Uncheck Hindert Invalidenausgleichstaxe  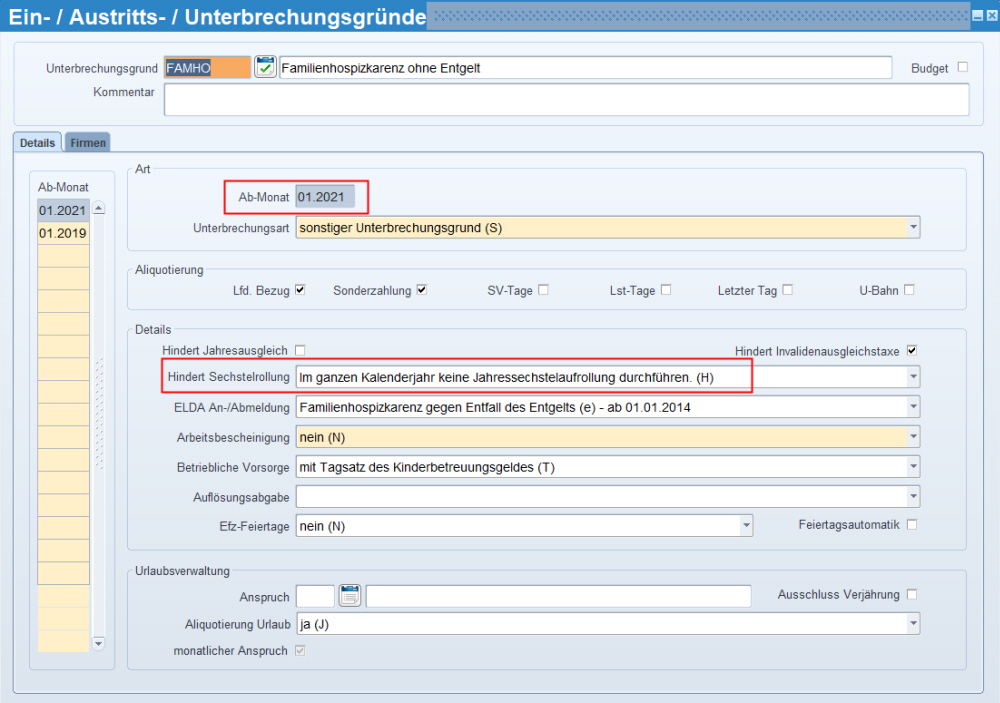click(x=912, y=350)
